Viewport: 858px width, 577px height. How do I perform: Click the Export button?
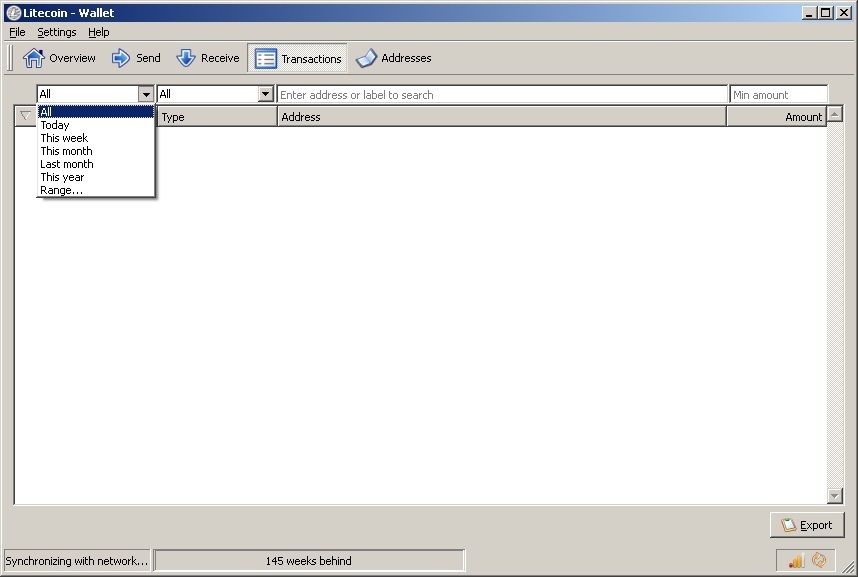pos(807,524)
